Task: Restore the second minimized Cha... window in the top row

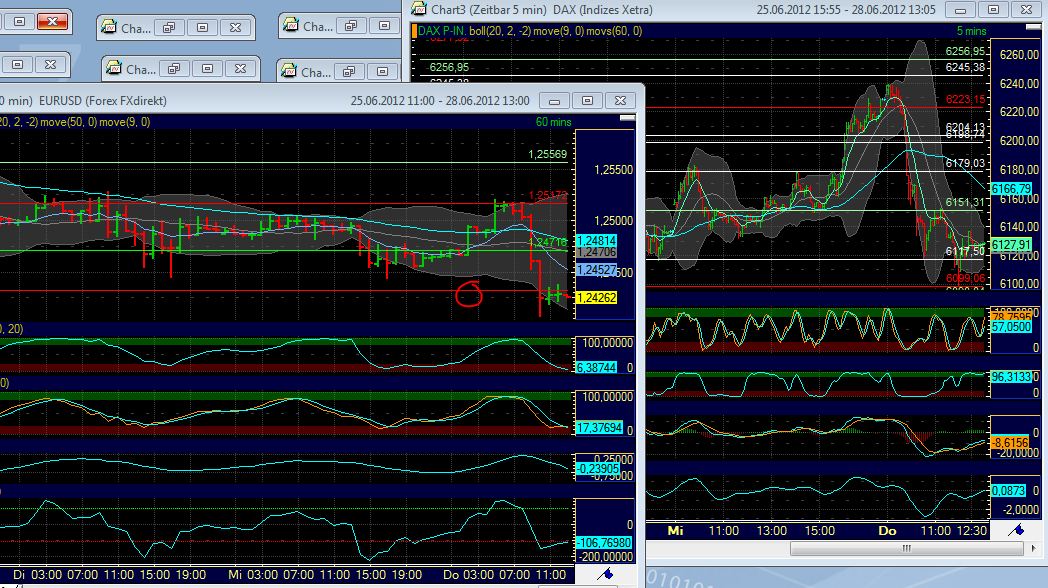Action: 351,26
